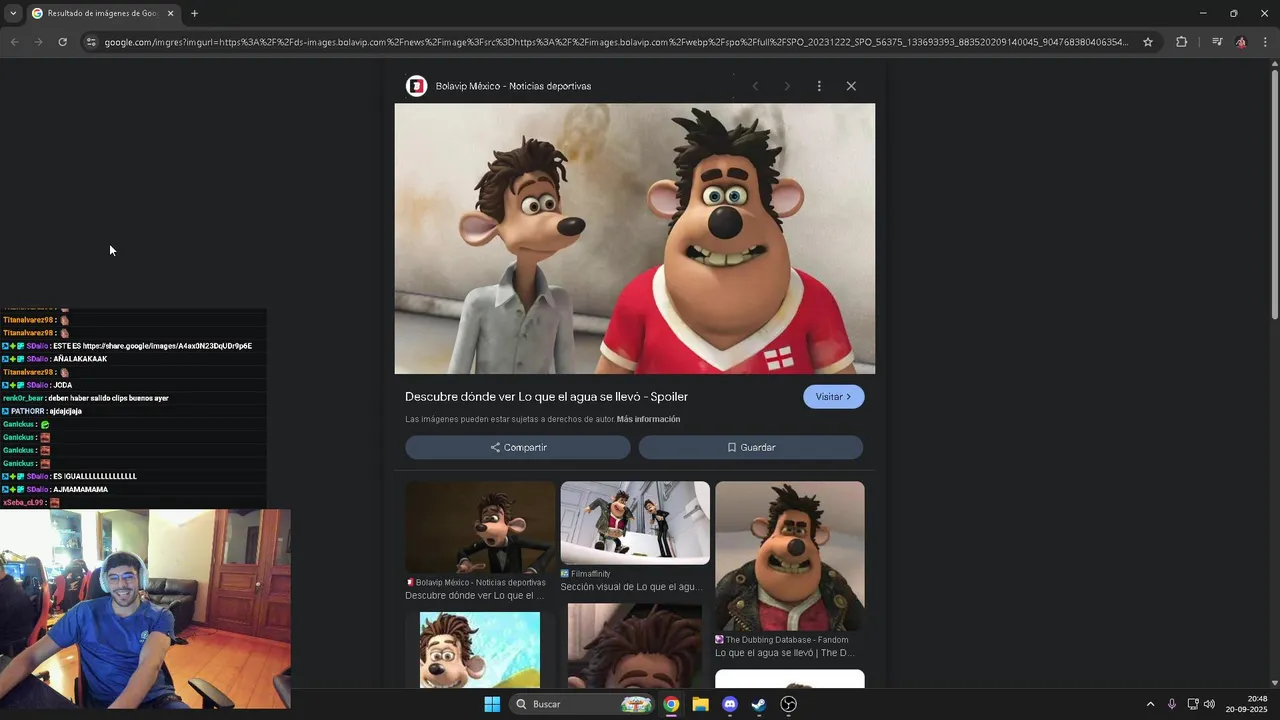Click the scrollbar up arrow
This screenshot has width=1280, height=720.
click(1274, 64)
